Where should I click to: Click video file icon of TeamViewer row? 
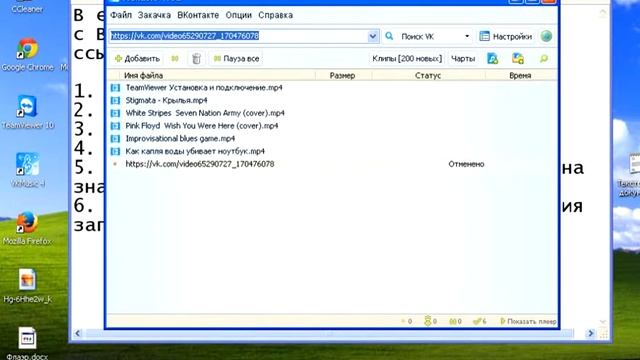pyautogui.click(x=116, y=88)
